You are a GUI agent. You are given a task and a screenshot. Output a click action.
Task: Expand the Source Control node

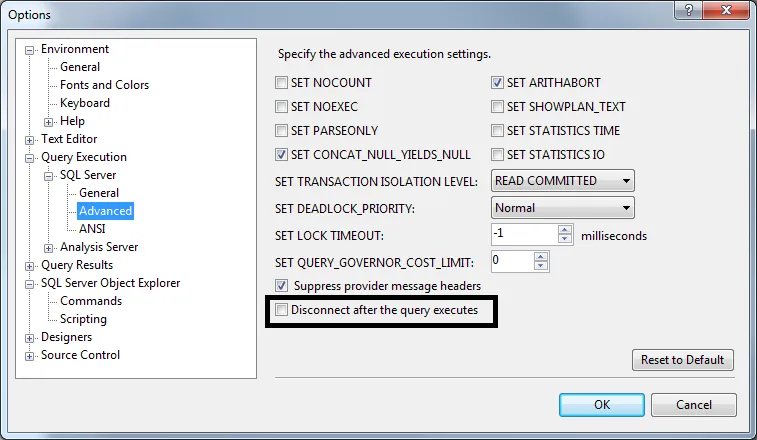click(x=29, y=356)
